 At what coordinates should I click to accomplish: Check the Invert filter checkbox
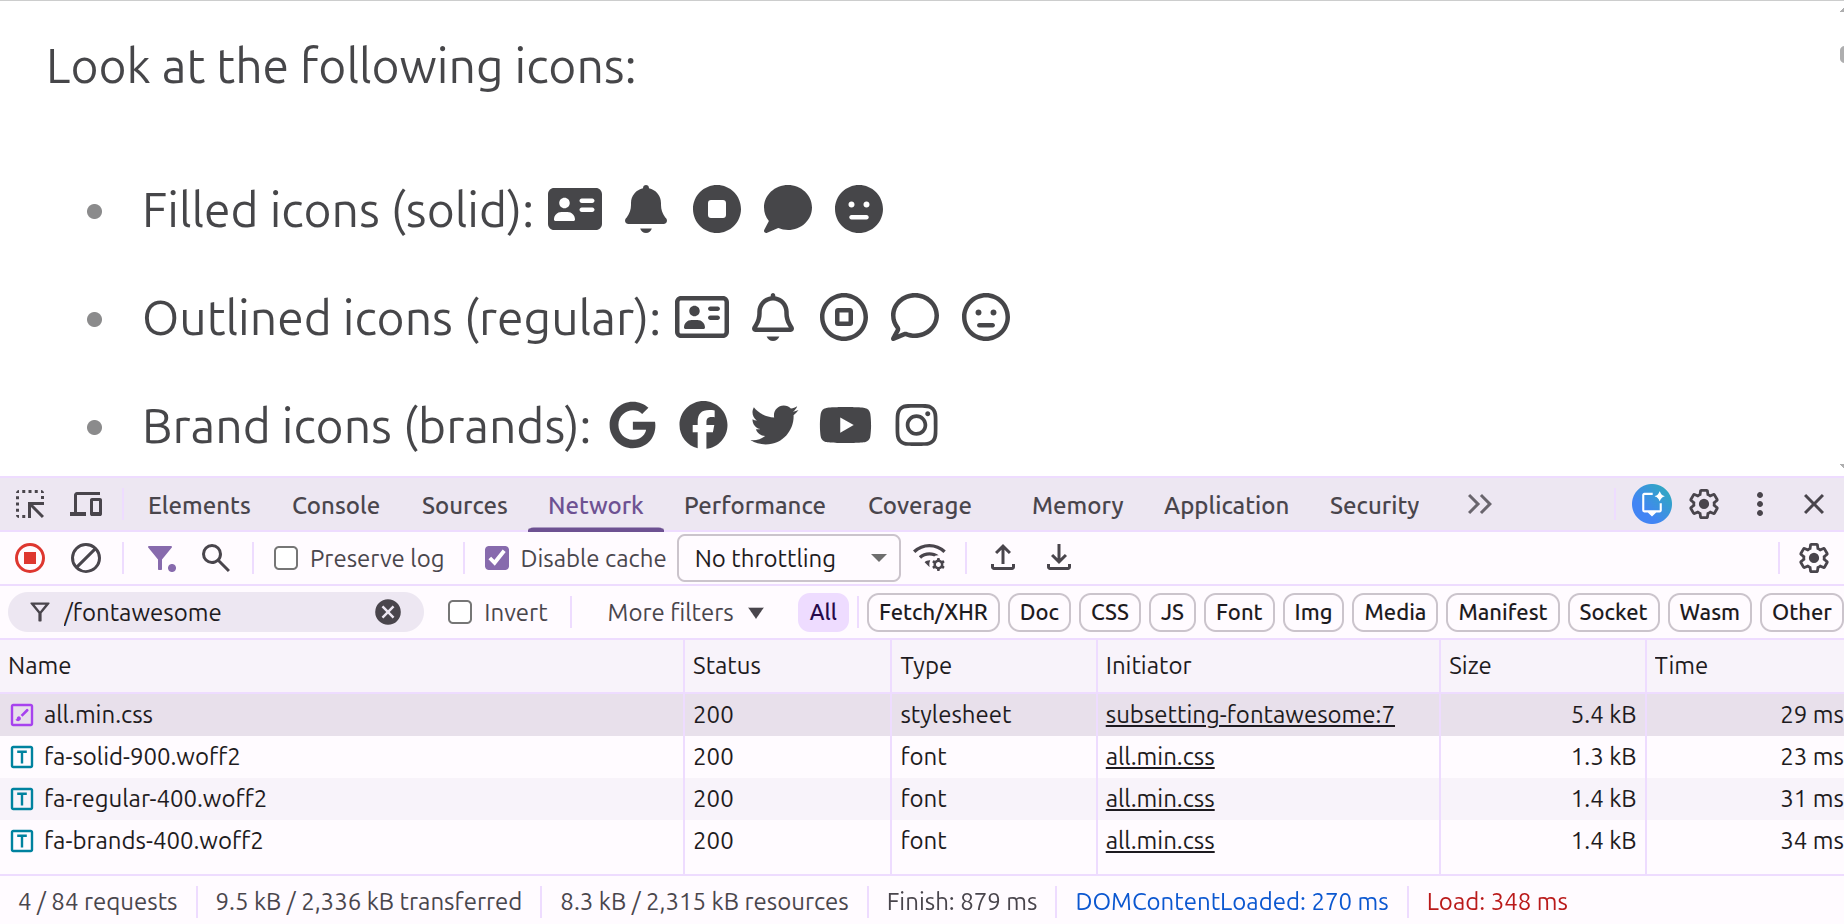pos(460,612)
